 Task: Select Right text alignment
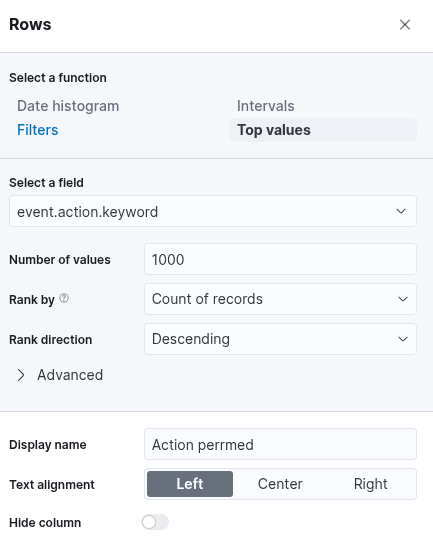tap(370, 484)
